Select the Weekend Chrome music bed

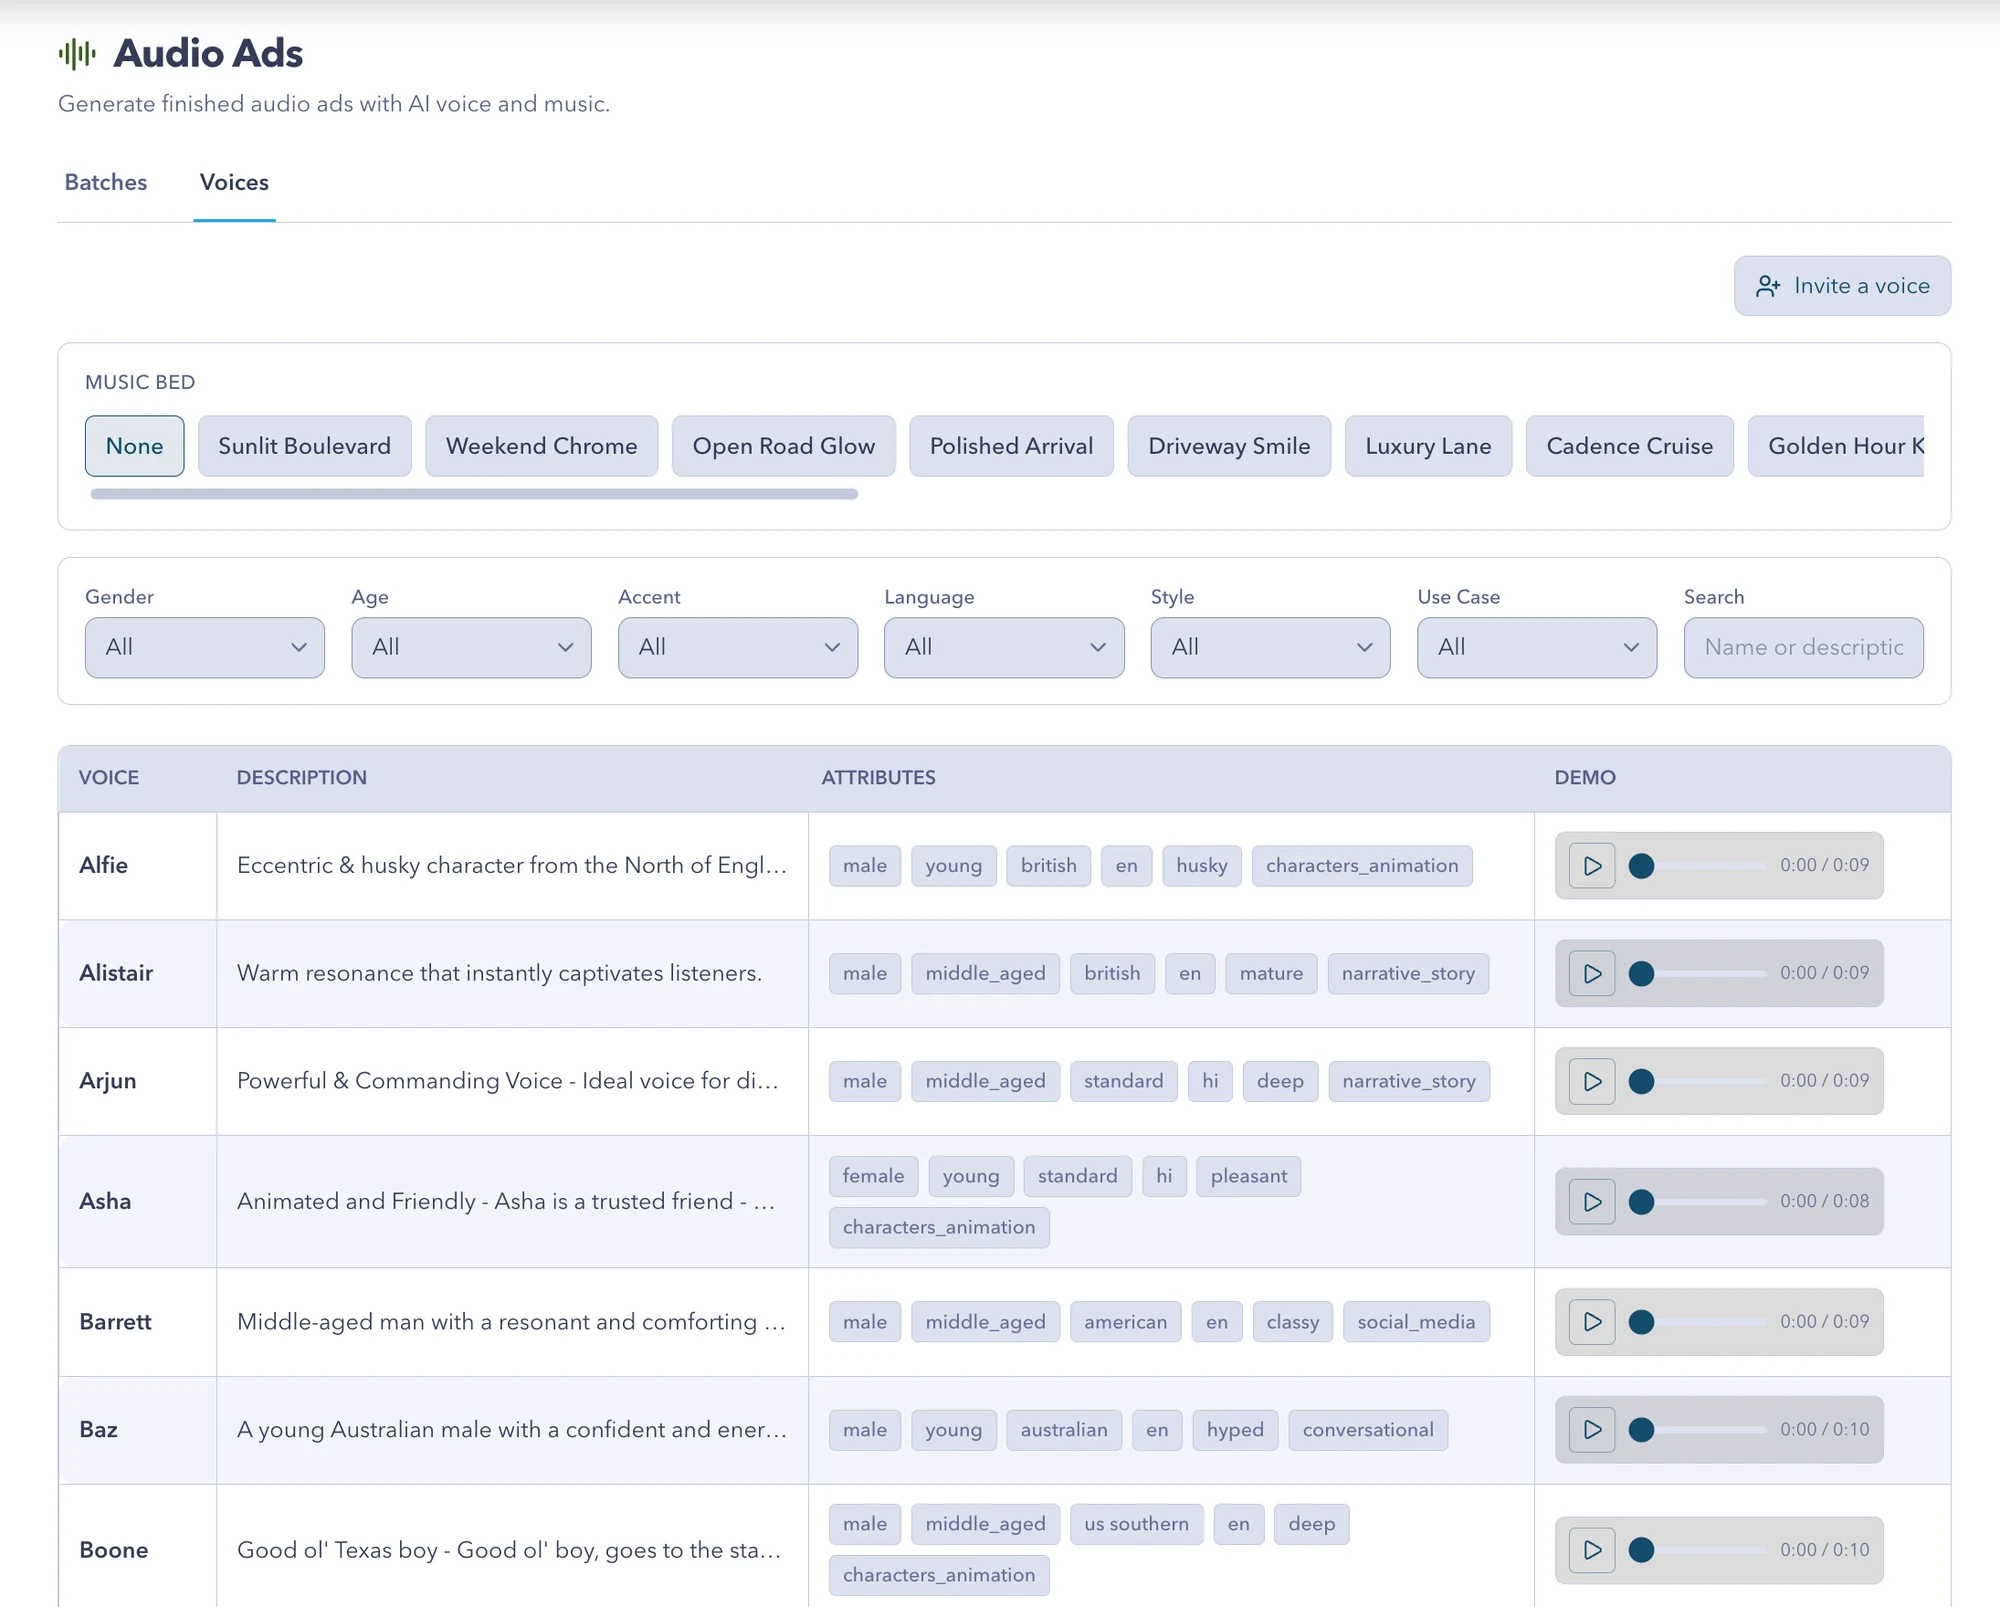(542, 446)
